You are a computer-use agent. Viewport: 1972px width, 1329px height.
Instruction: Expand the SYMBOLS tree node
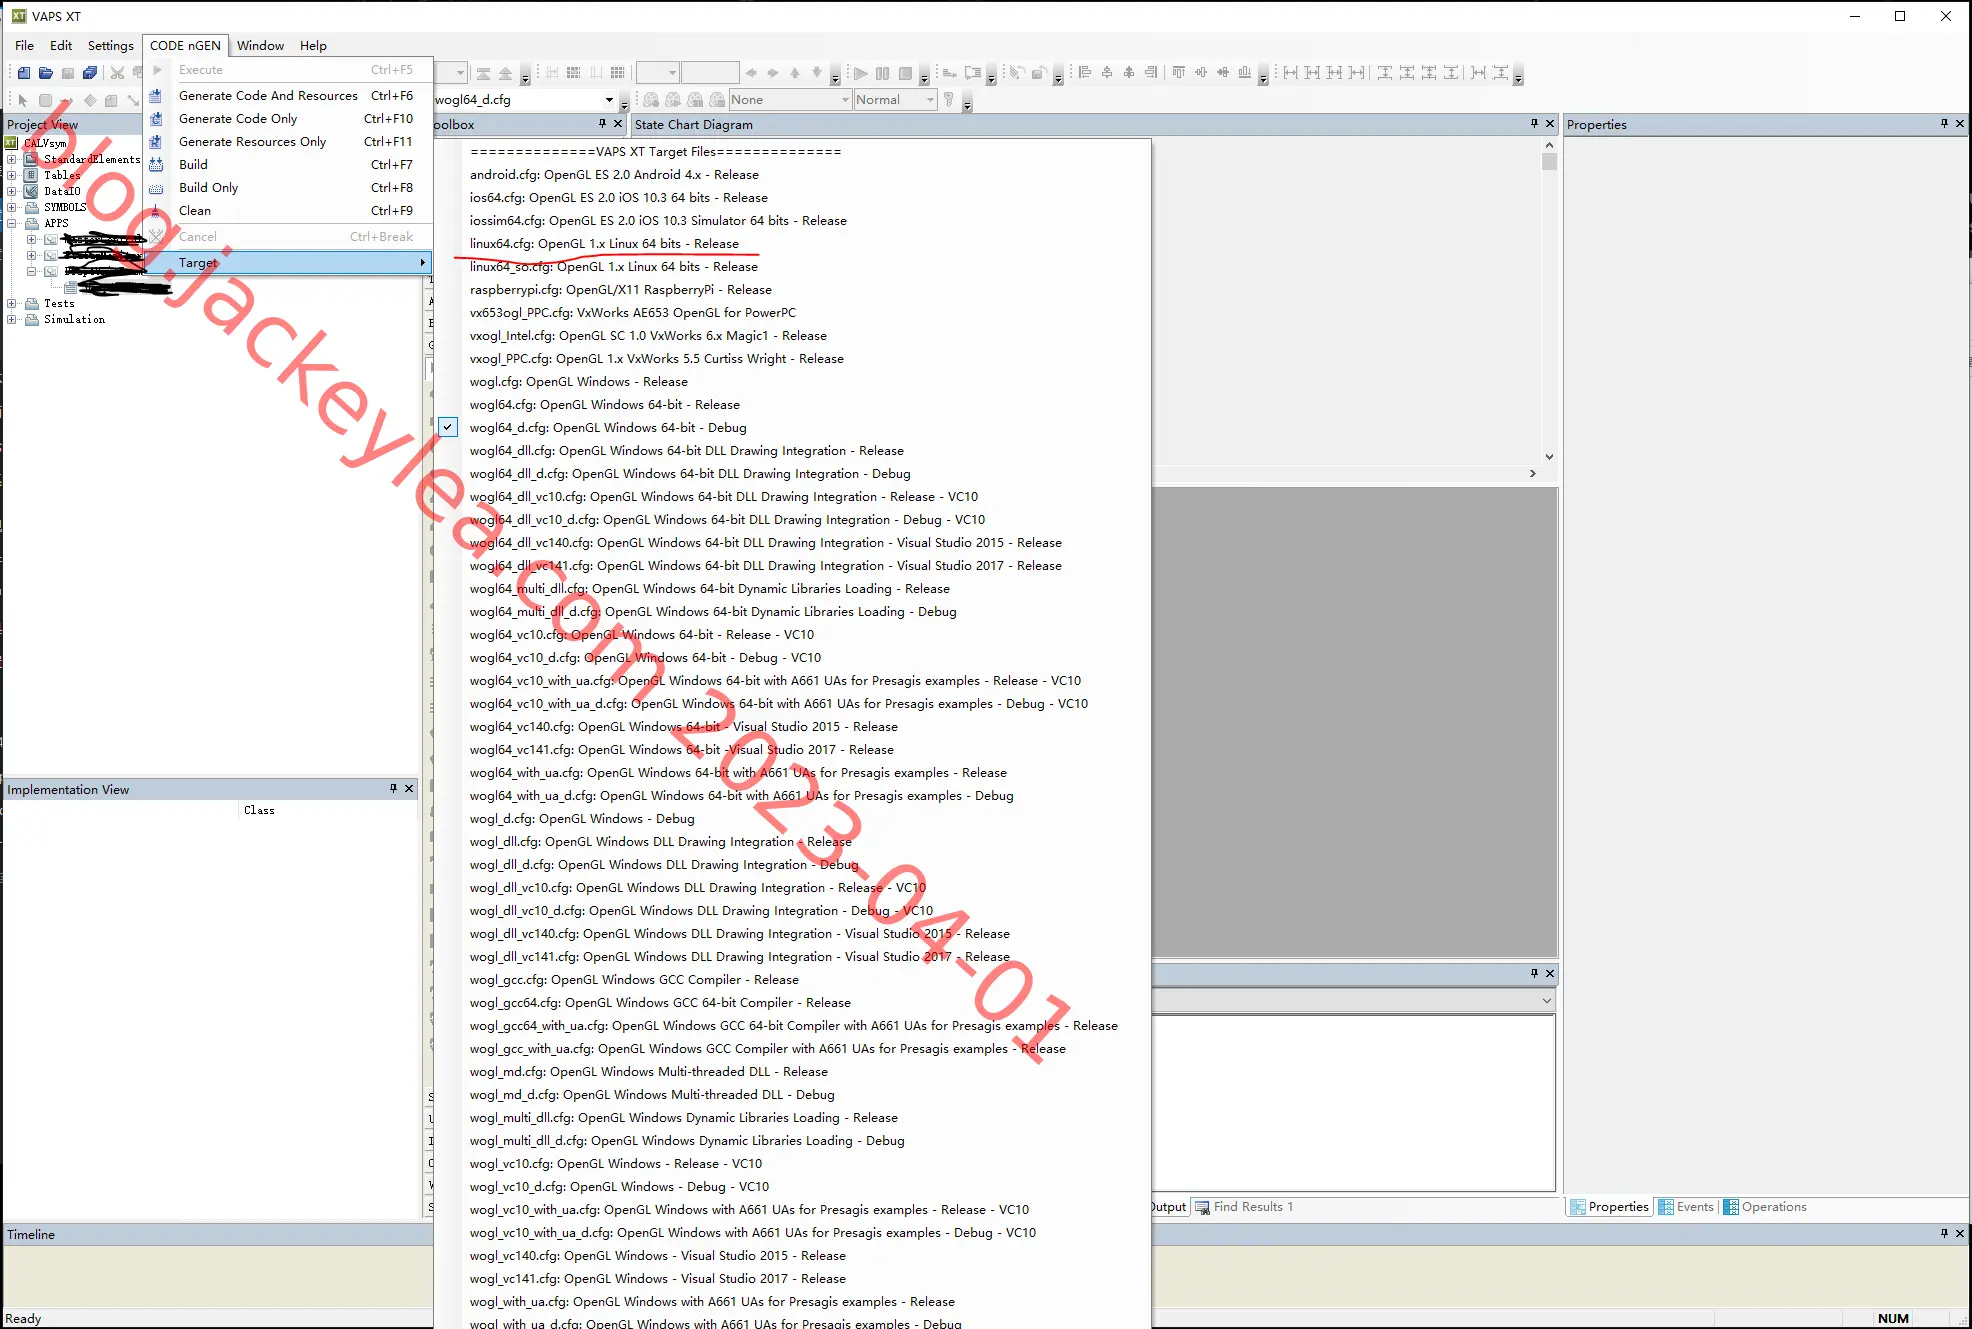tap(12, 207)
